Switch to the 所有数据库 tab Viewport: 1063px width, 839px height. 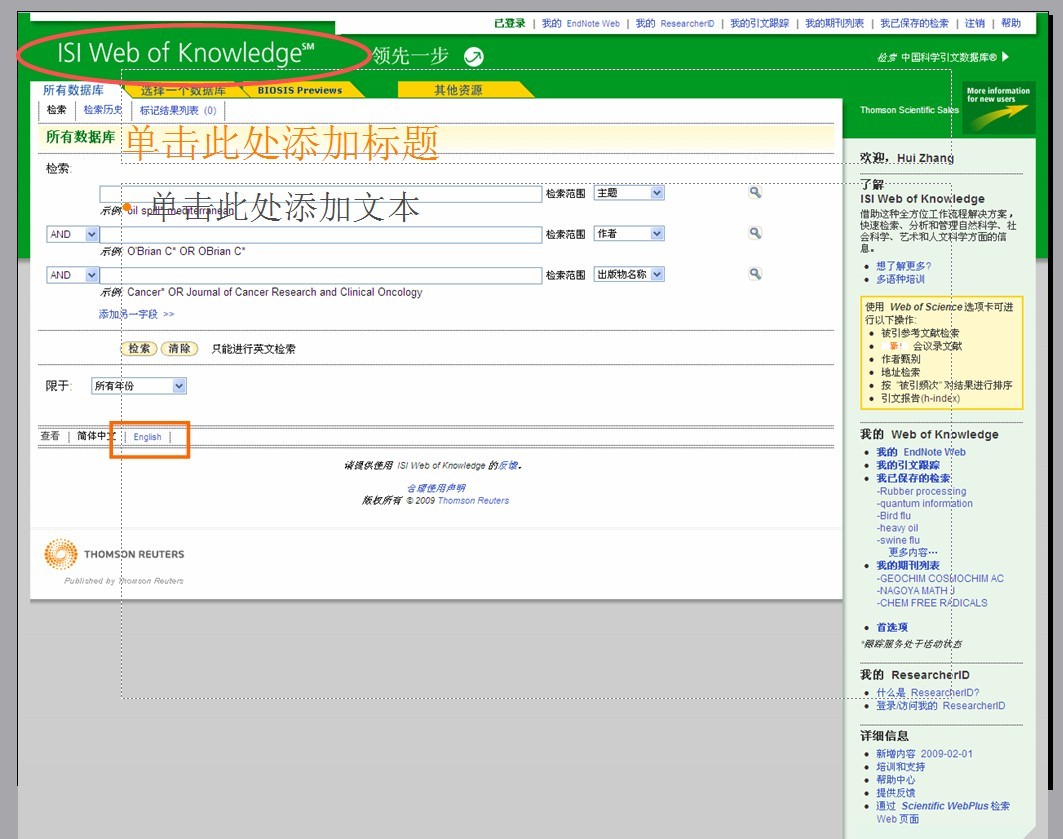[73, 90]
